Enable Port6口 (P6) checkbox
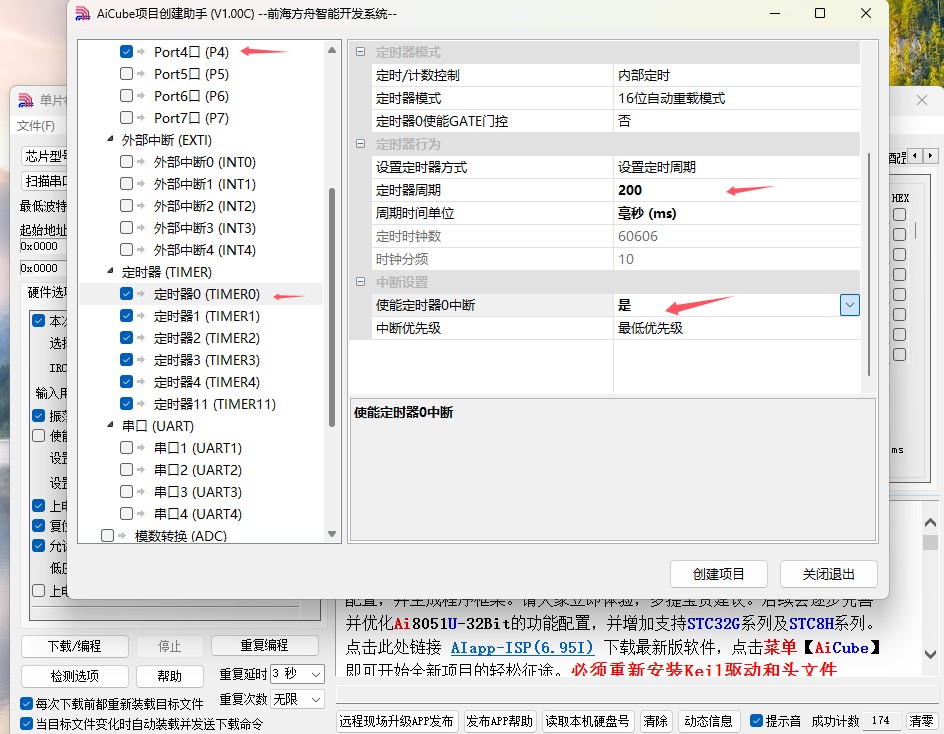The height and width of the screenshot is (734, 944). pyautogui.click(x=126, y=96)
